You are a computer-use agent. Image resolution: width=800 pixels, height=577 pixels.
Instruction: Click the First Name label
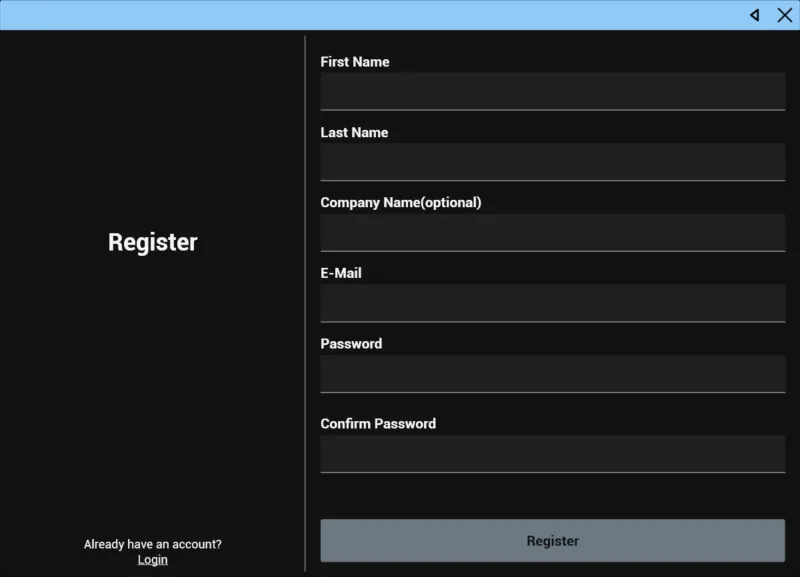click(355, 62)
